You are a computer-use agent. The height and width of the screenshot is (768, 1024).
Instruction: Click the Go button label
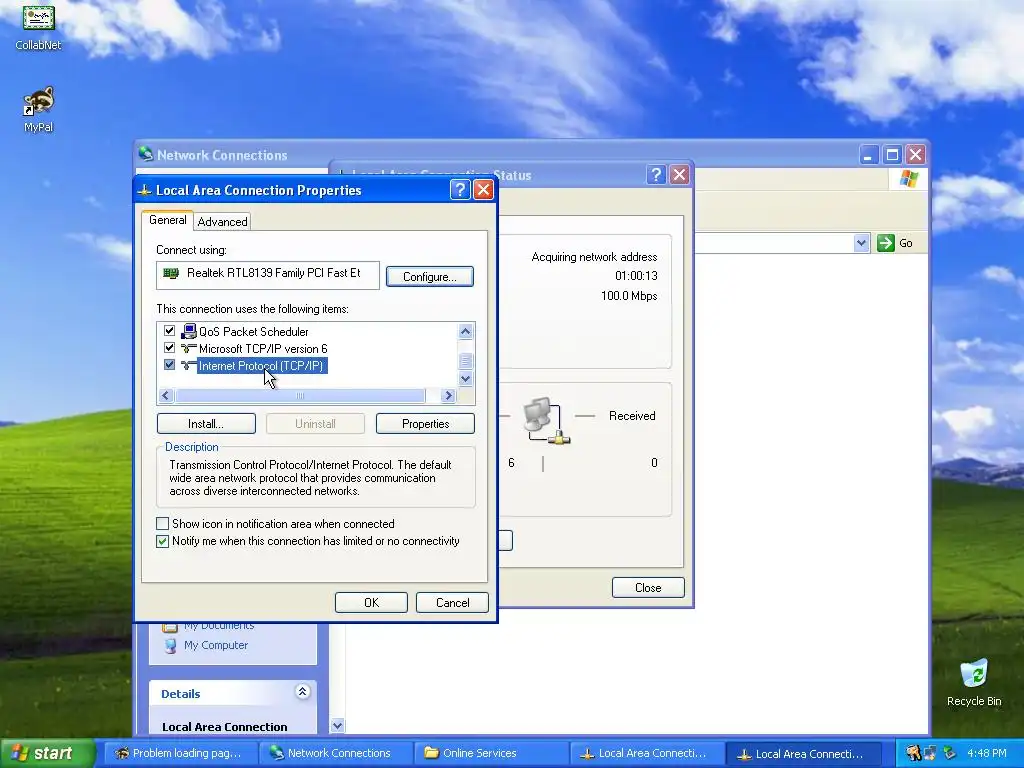[x=906, y=243]
